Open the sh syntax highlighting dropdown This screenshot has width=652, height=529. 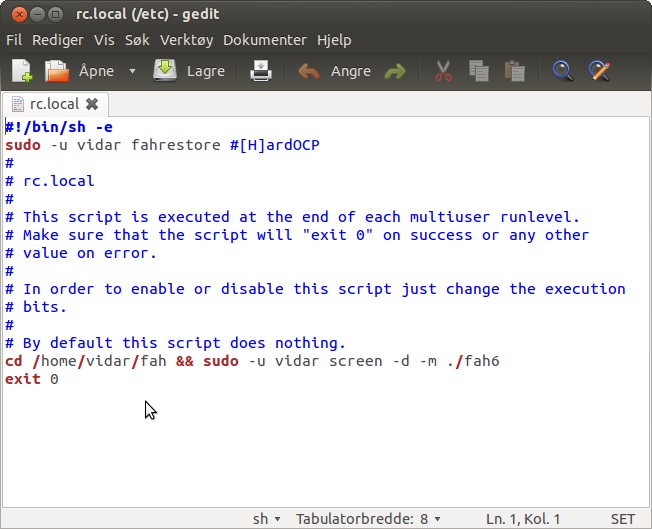tap(267, 519)
